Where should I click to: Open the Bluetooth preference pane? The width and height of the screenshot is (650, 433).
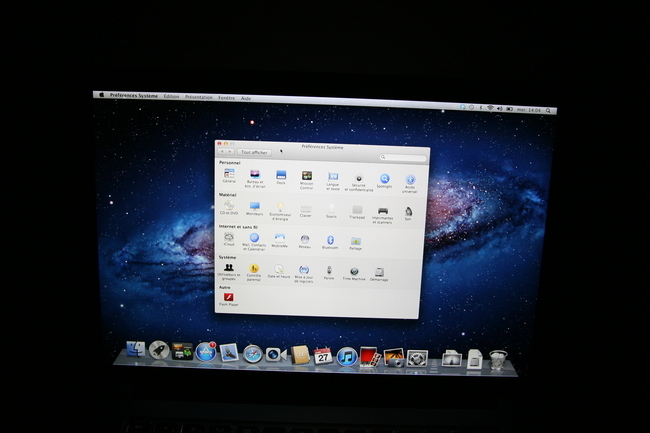[330, 242]
